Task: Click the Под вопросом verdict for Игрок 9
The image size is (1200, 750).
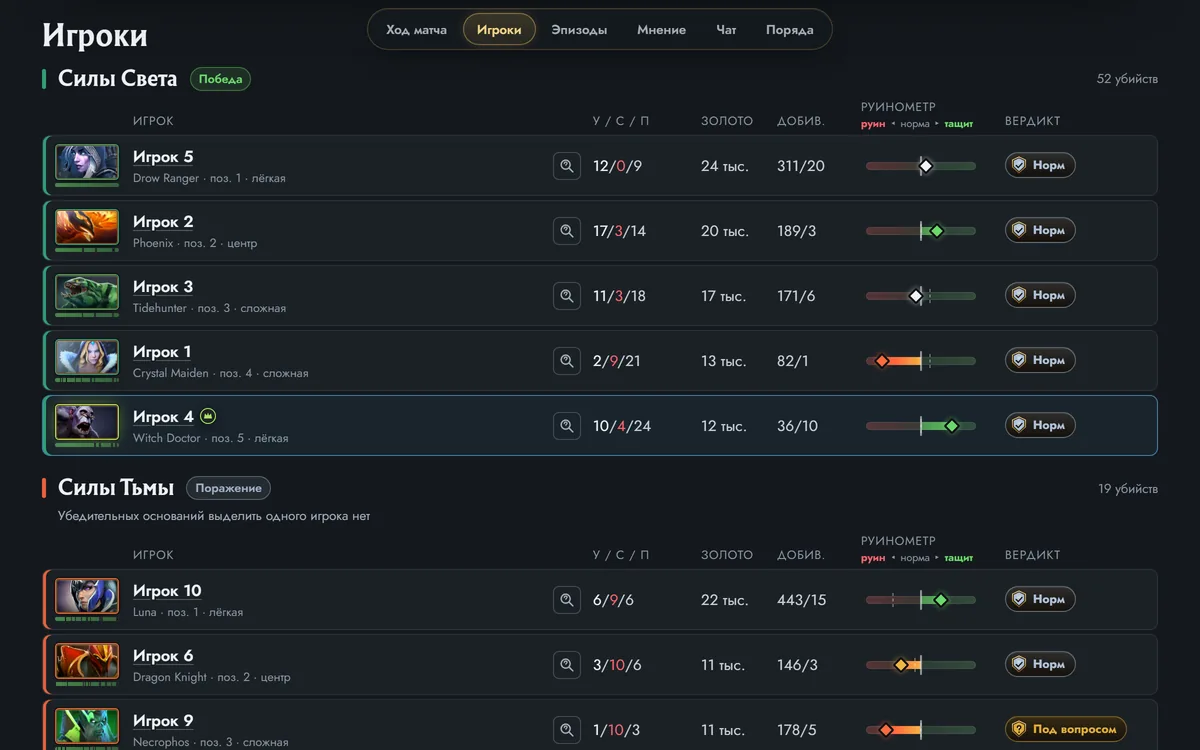Action: point(1066,730)
